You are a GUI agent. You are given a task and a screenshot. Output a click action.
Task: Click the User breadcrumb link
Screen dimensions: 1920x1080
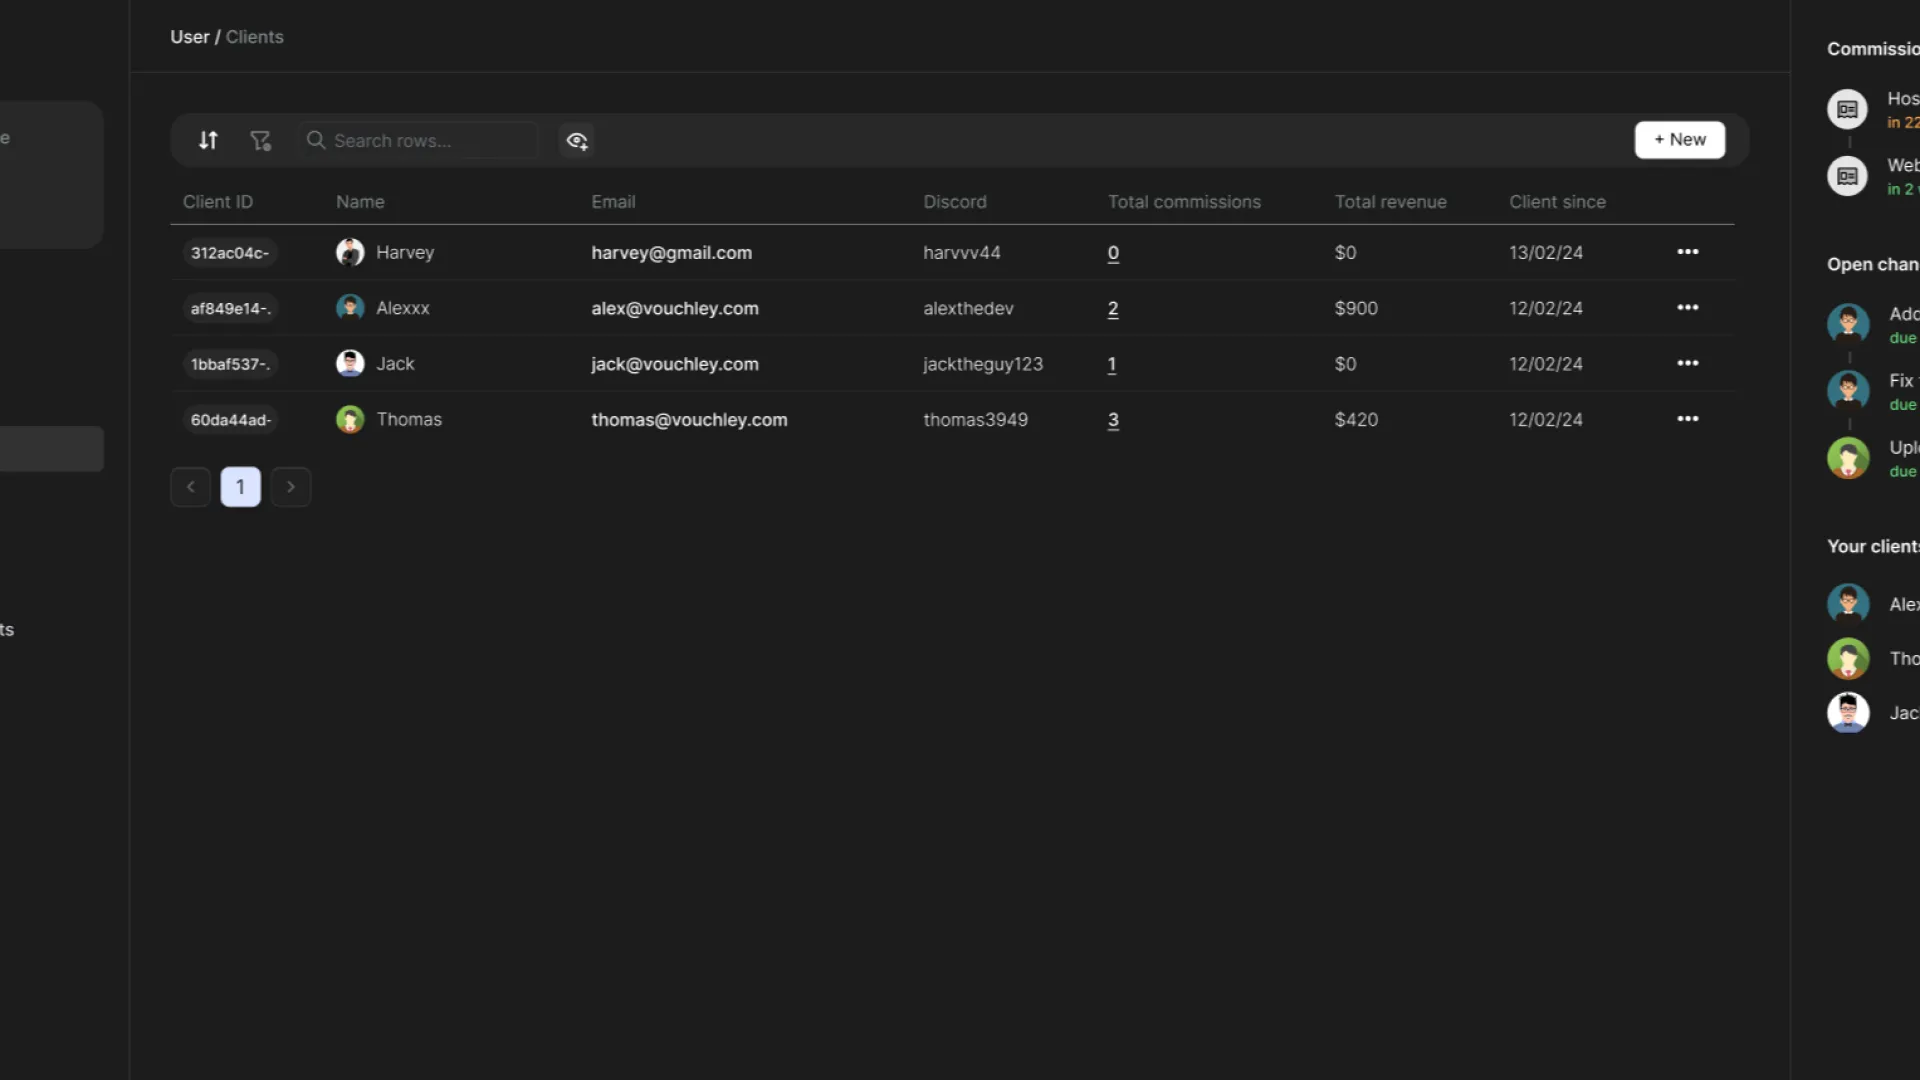189,37
